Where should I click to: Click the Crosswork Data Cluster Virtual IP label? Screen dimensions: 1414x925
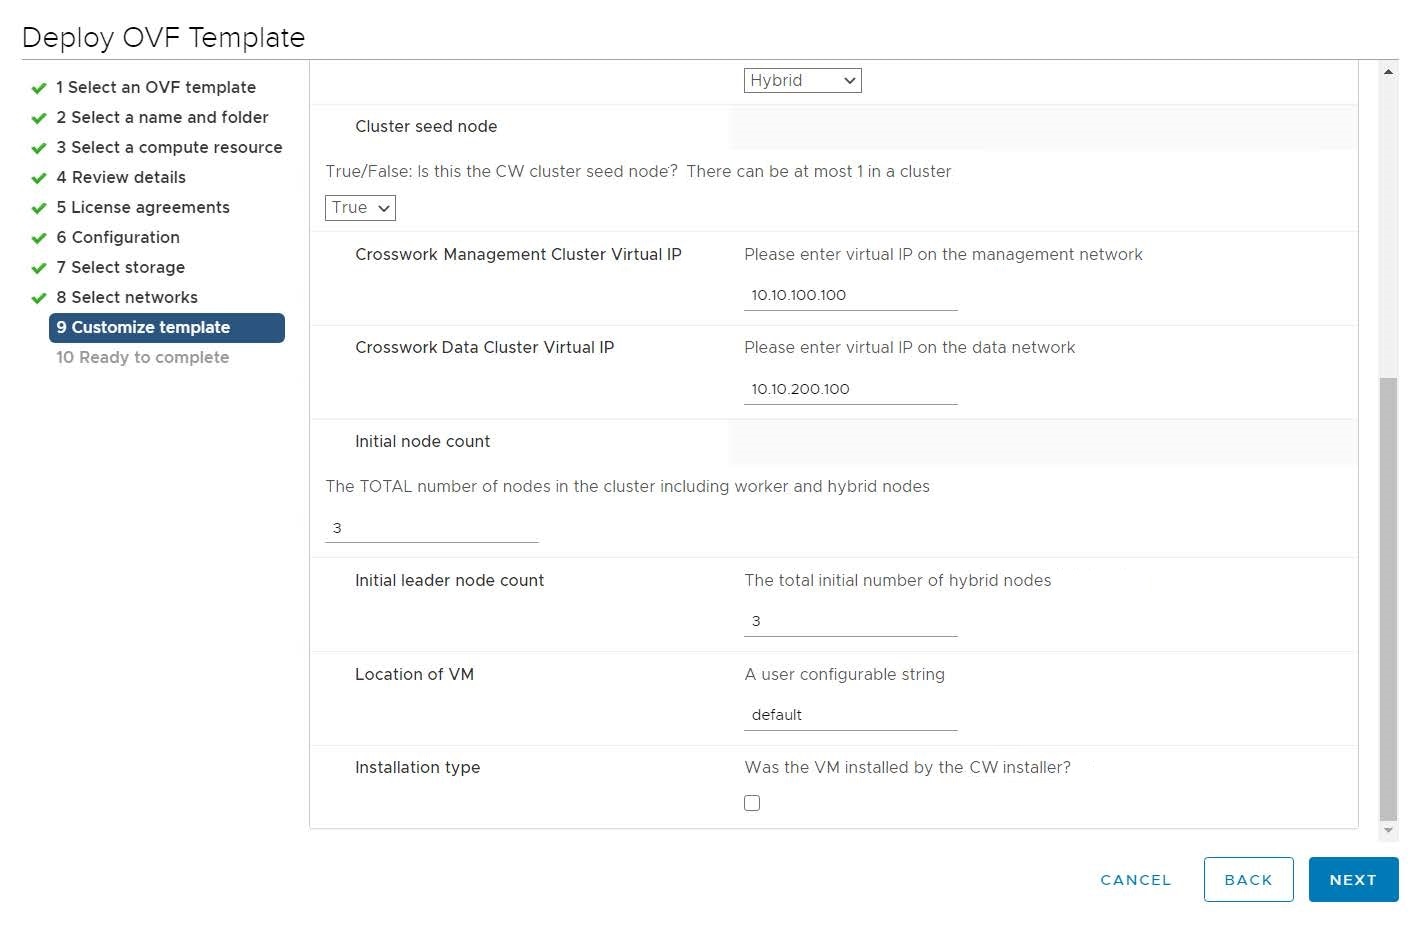[484, 347]
